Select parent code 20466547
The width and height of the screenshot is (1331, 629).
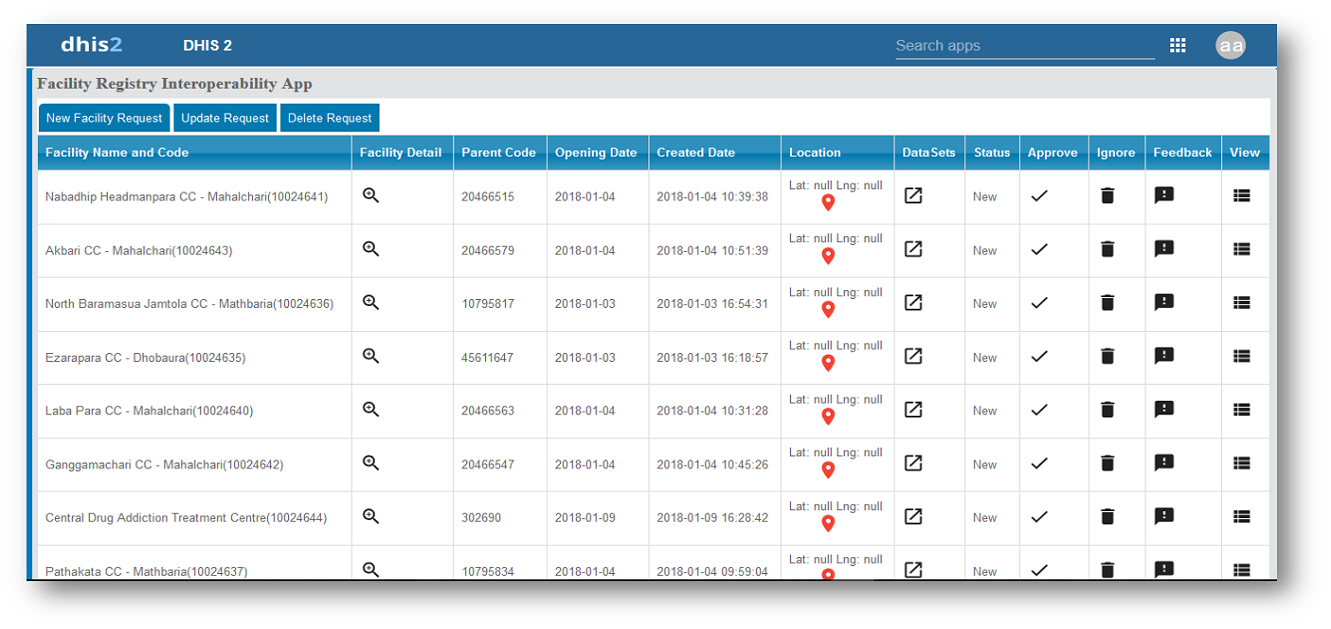[488, 465]
